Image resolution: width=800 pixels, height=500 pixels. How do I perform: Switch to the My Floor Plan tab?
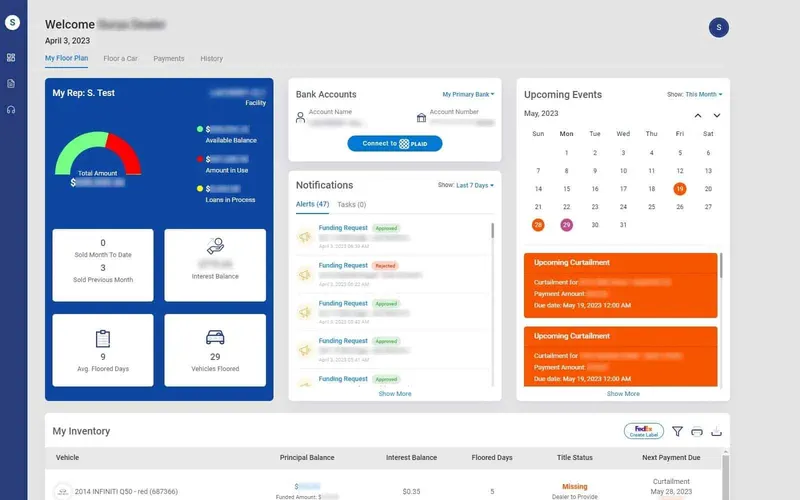(x=66, y=58)
